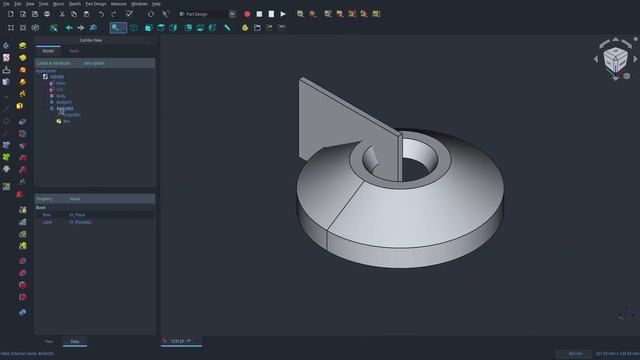
Task: Click the Measure distance ruler icon
Action: (x=227, y=28)
